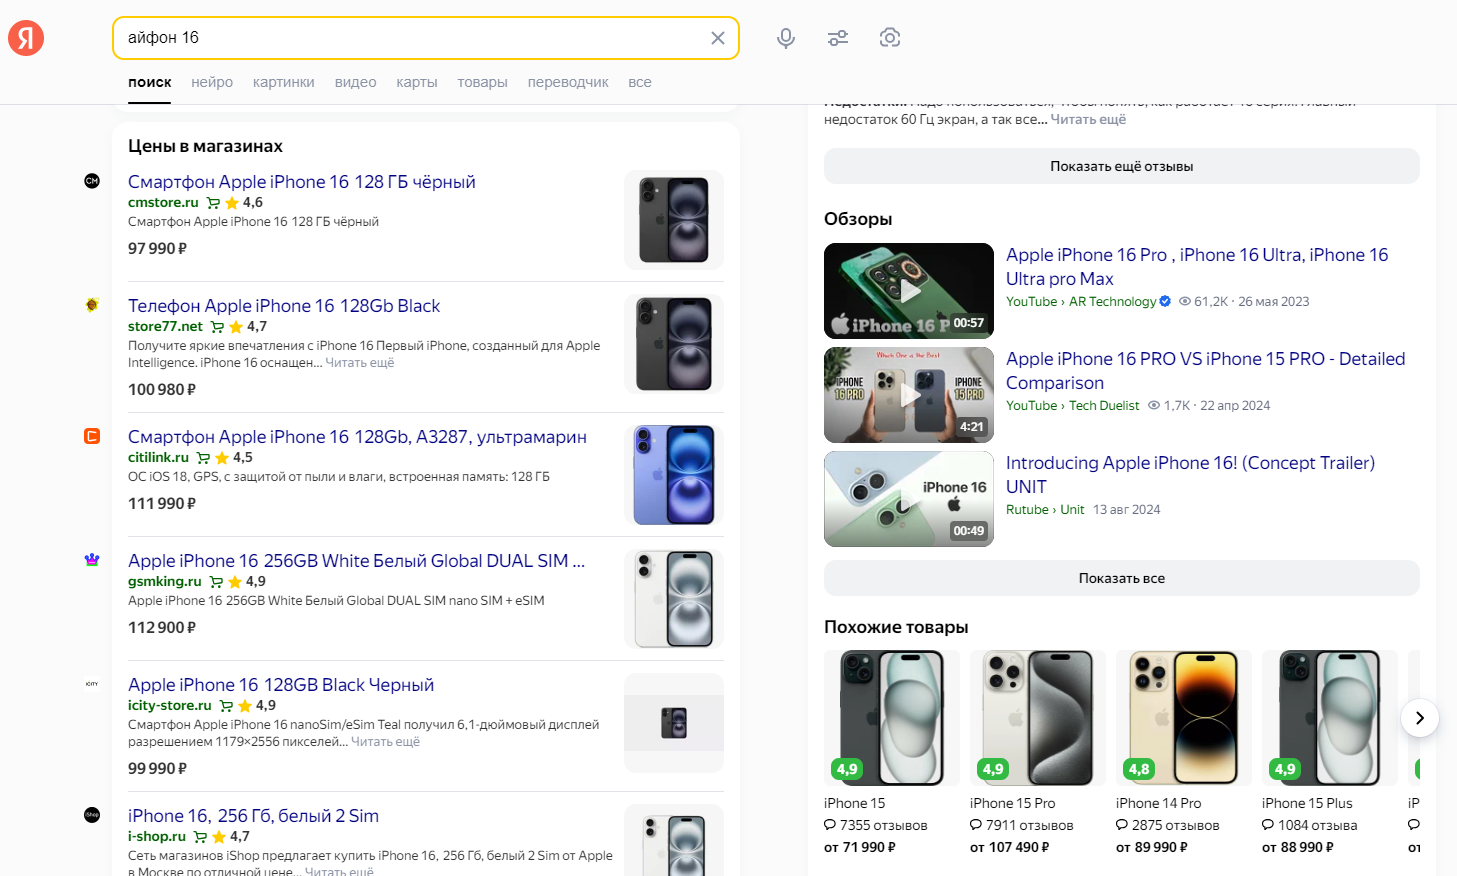
Task: Click the cart icon next to cmstore.ru
Action: pyautogui.click(x=213, y=203)
